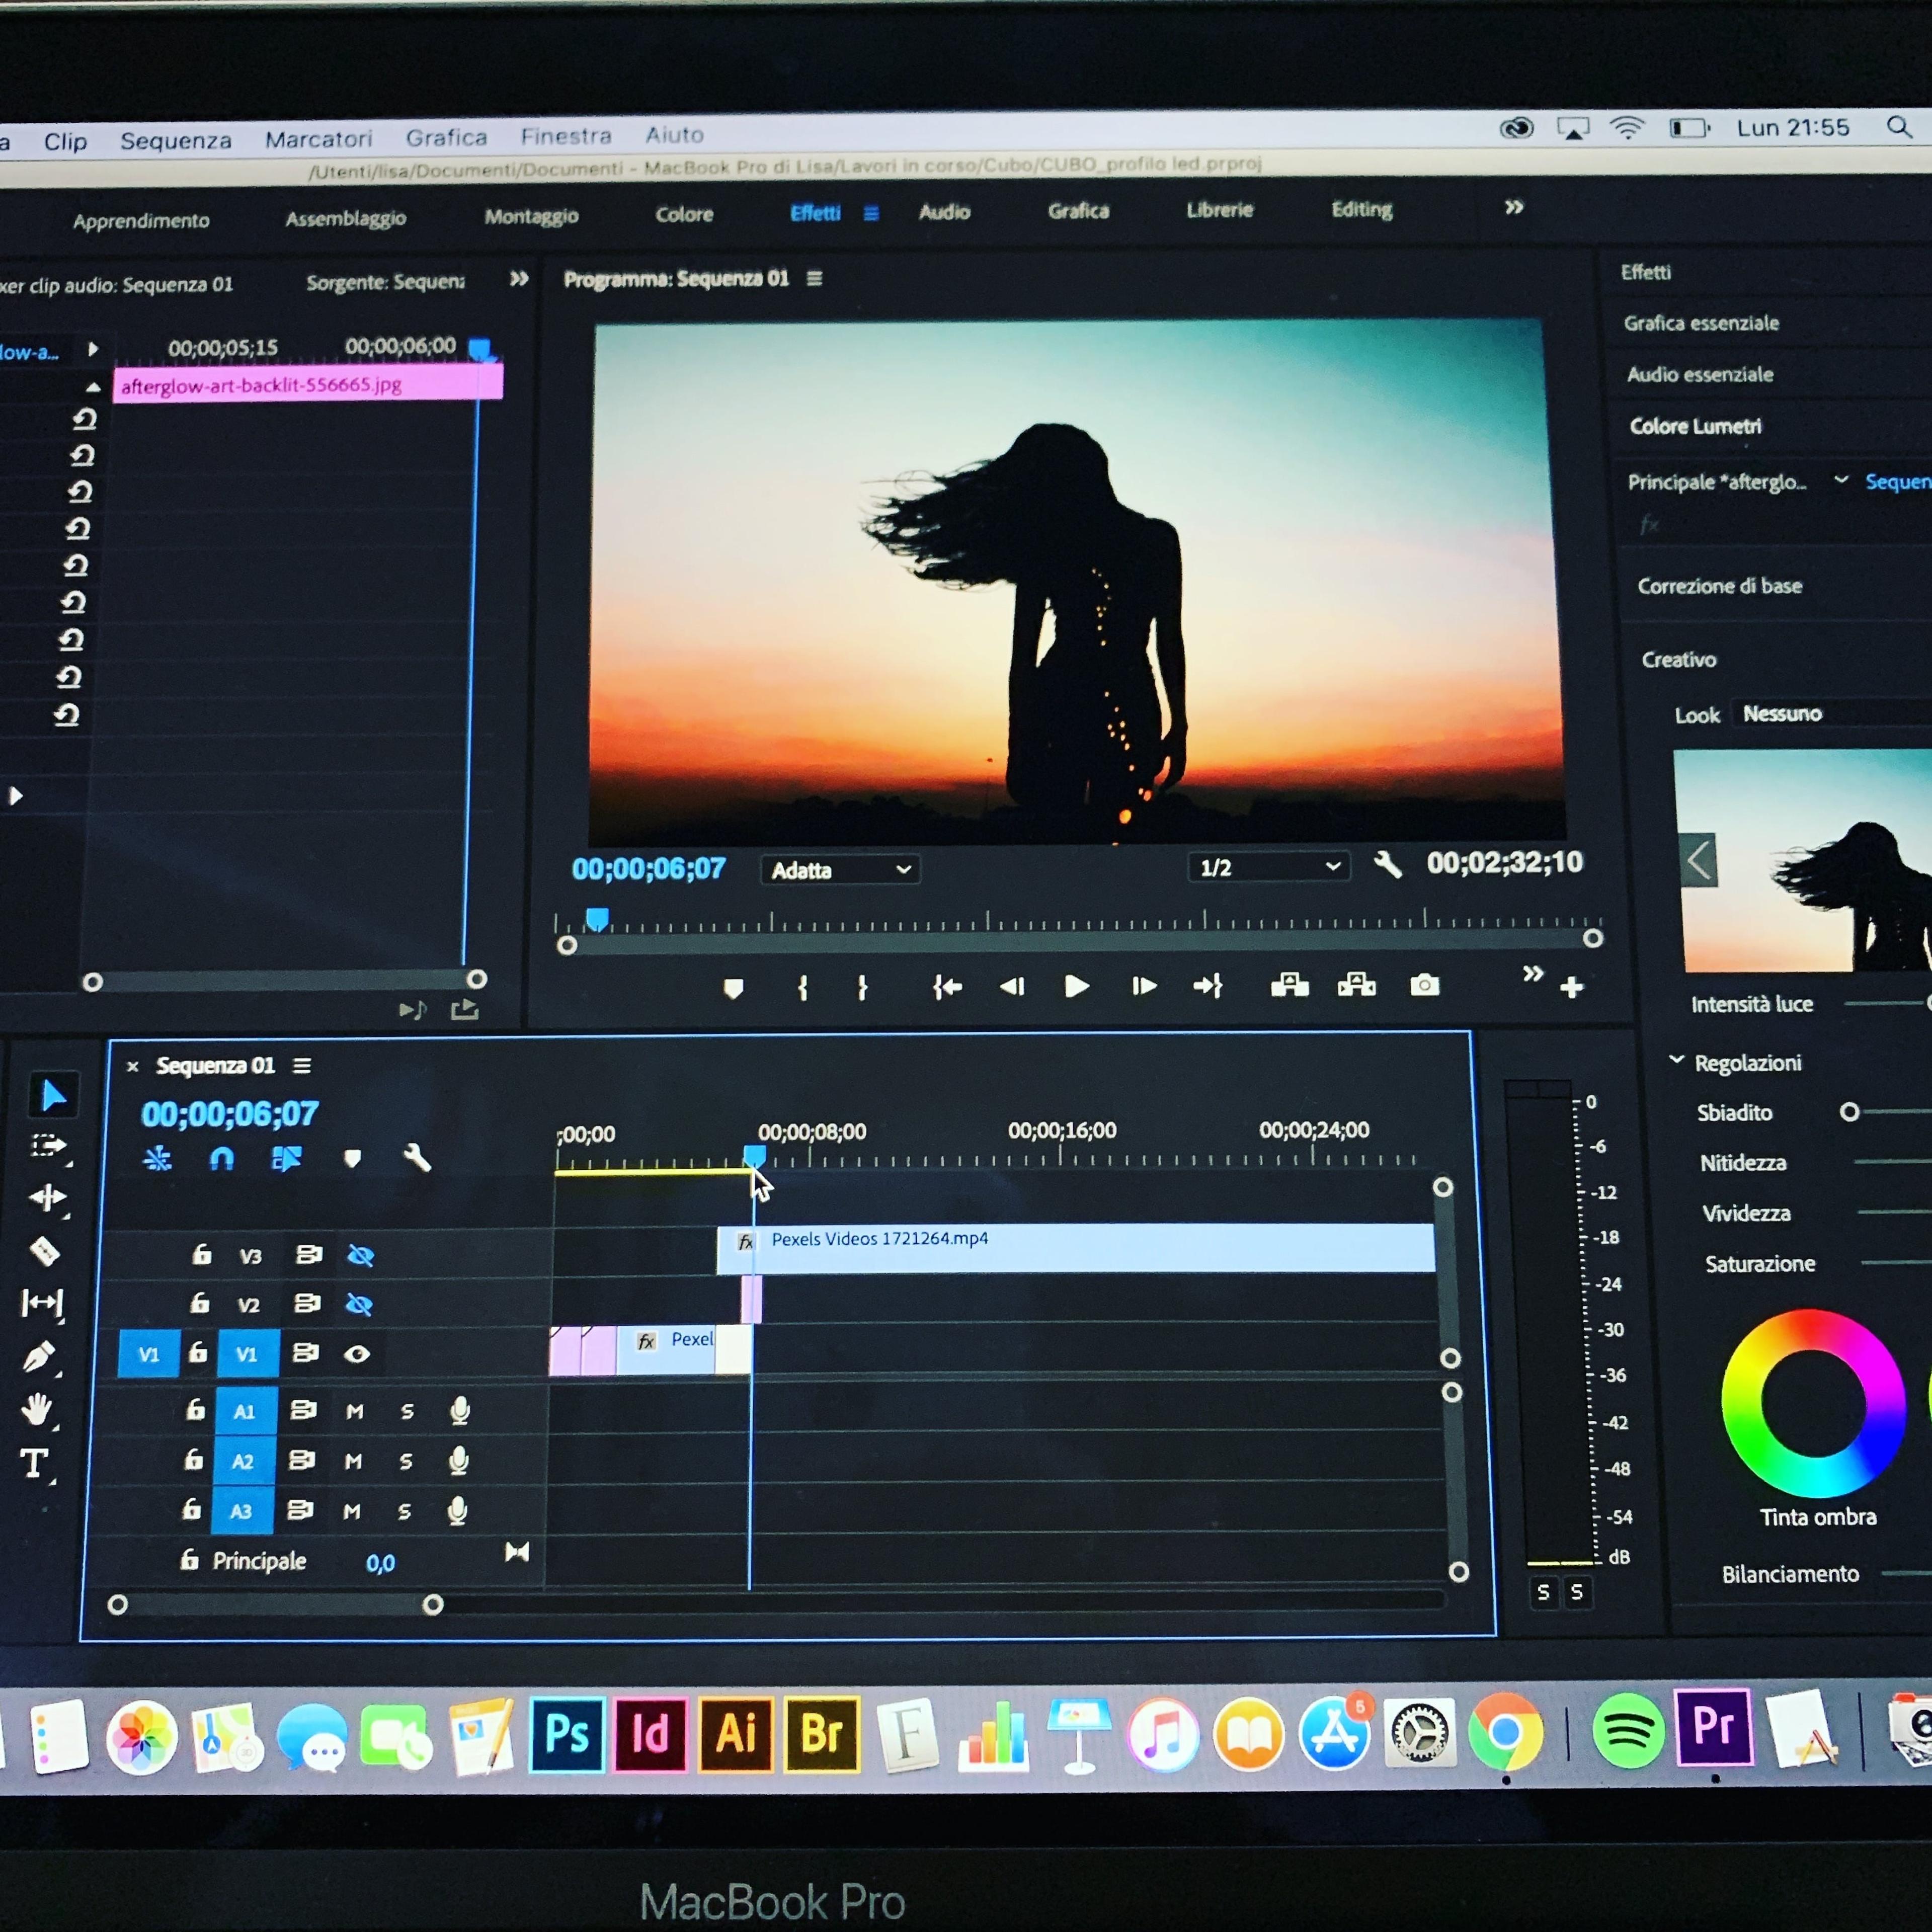
Task: Click the Add Marker button in Program monitor
Action: (x=733, y=989)
